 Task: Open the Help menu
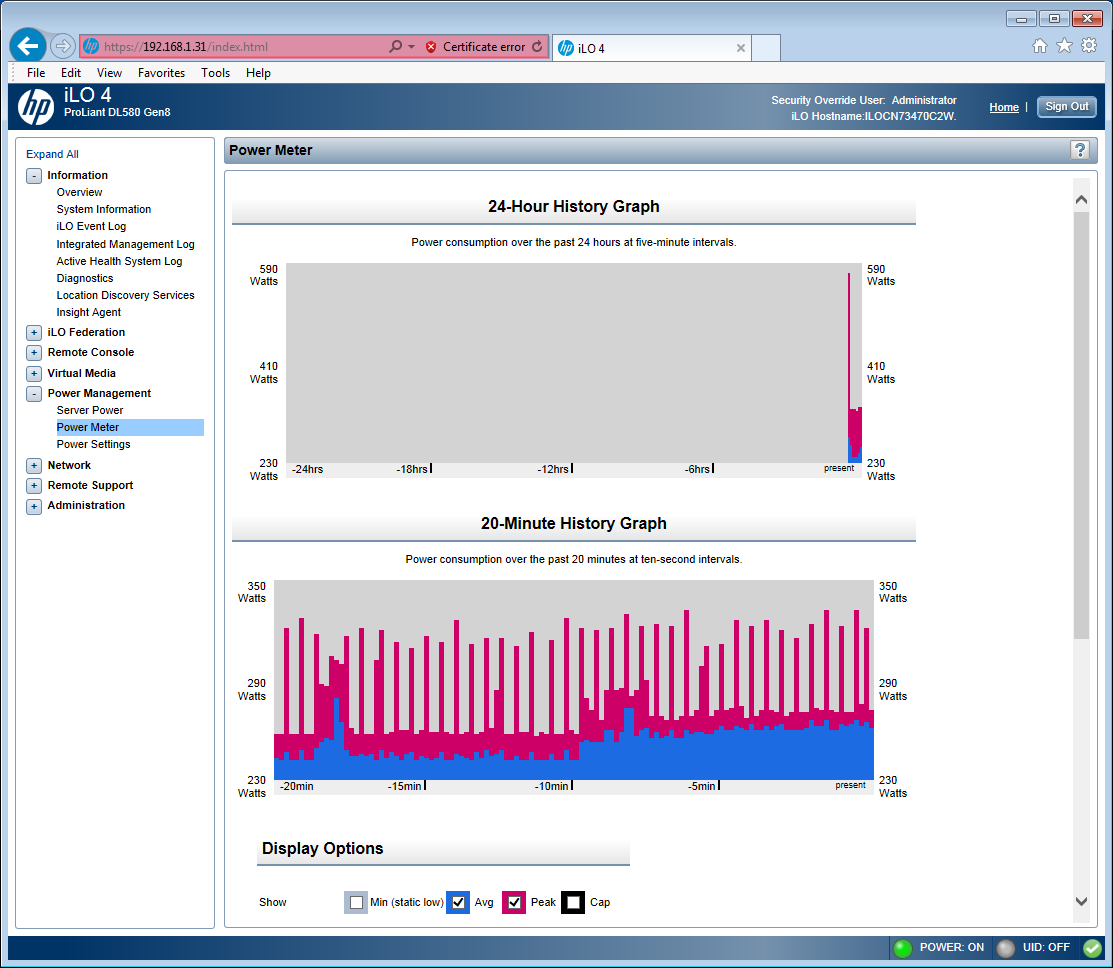pos(258,72)
